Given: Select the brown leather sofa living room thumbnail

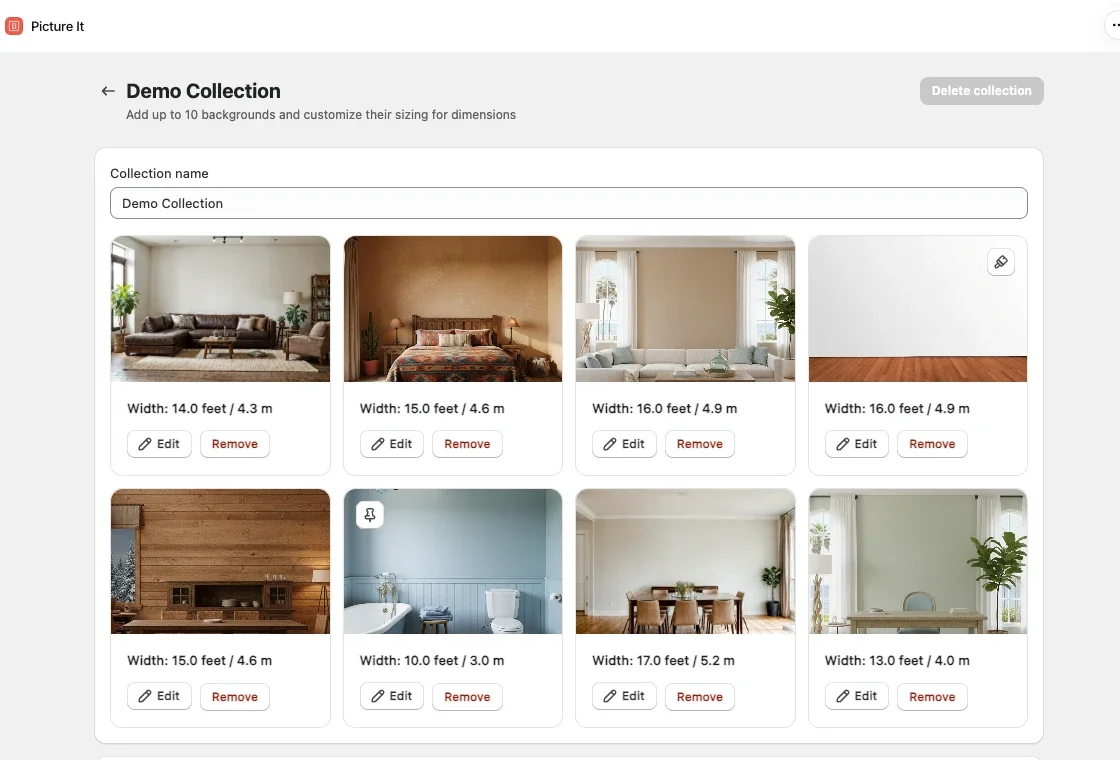Looking at the screenshot, I should (x=221, y=309).
